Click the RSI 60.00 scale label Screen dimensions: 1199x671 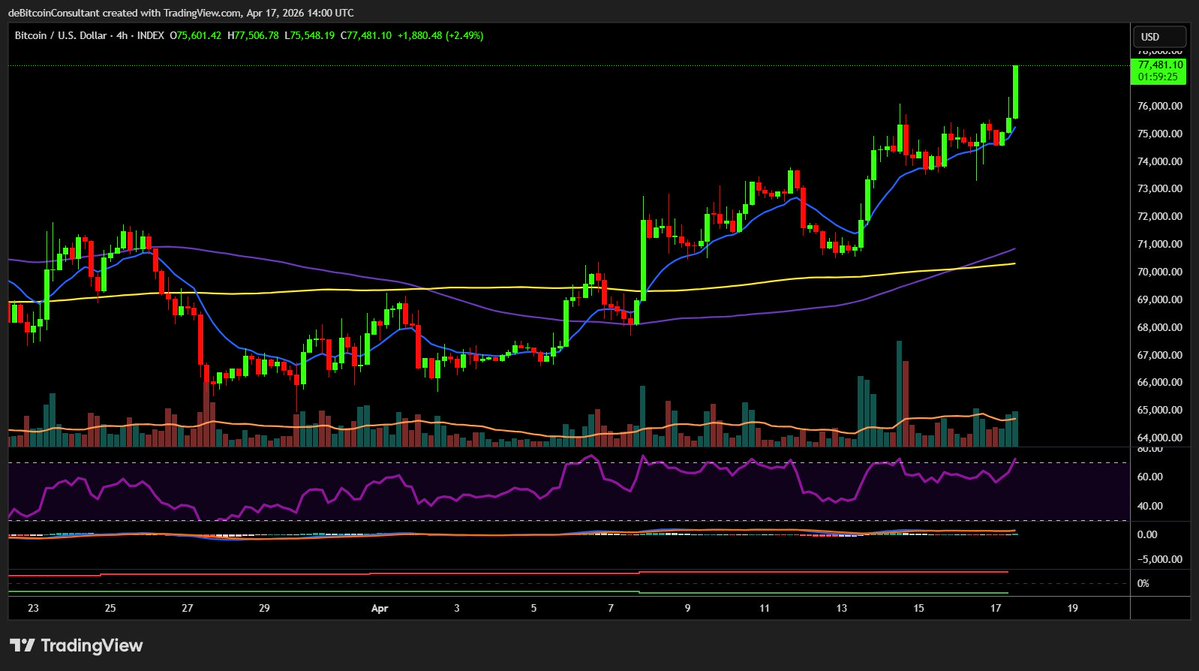coord(1150,477)
